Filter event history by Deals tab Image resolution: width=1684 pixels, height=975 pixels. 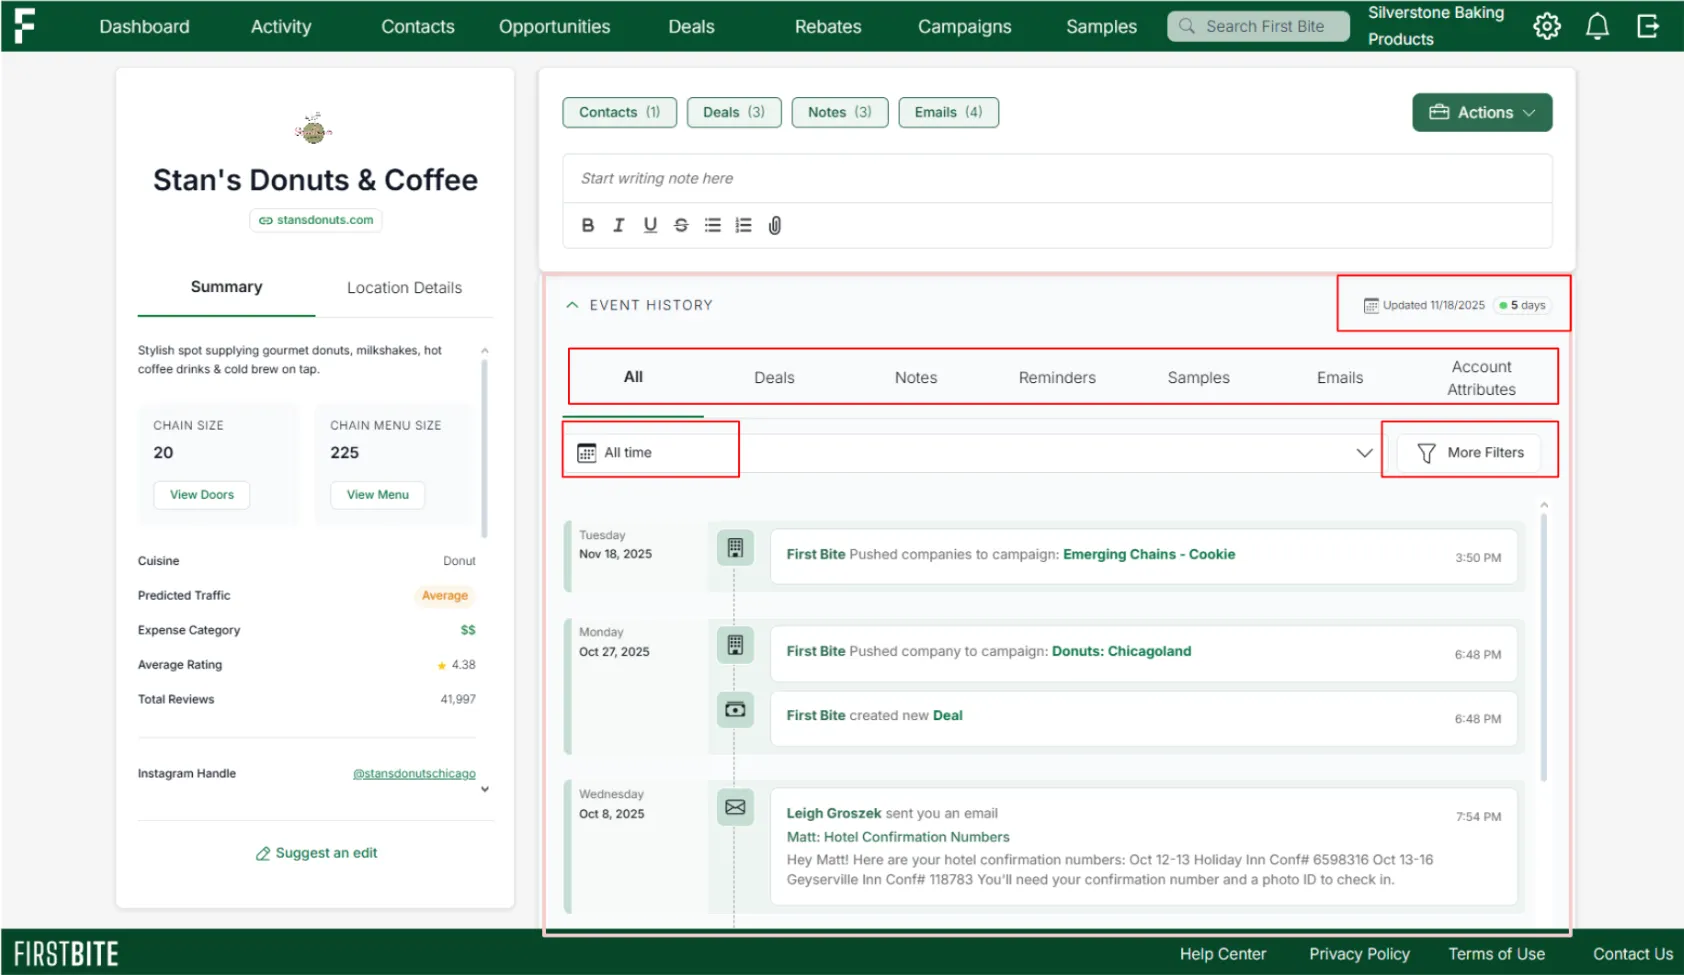point(774,378)
